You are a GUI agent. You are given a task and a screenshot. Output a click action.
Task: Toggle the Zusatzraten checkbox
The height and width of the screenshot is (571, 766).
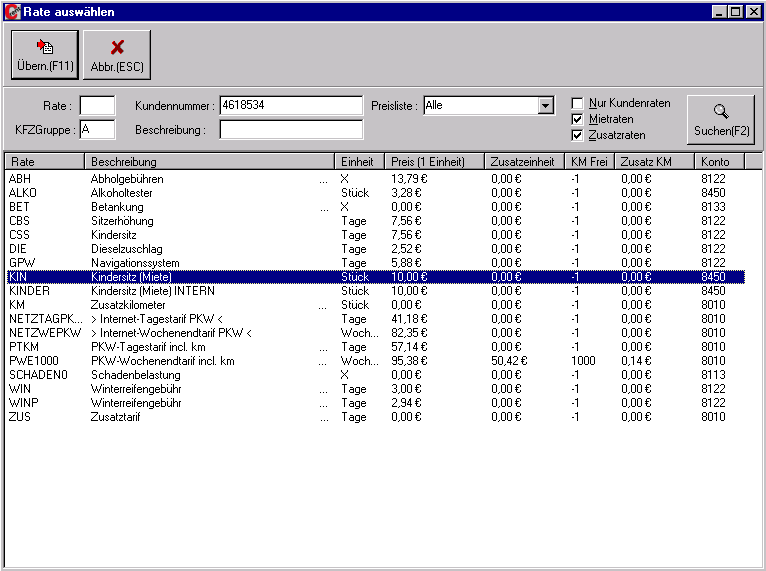(577, 135)
